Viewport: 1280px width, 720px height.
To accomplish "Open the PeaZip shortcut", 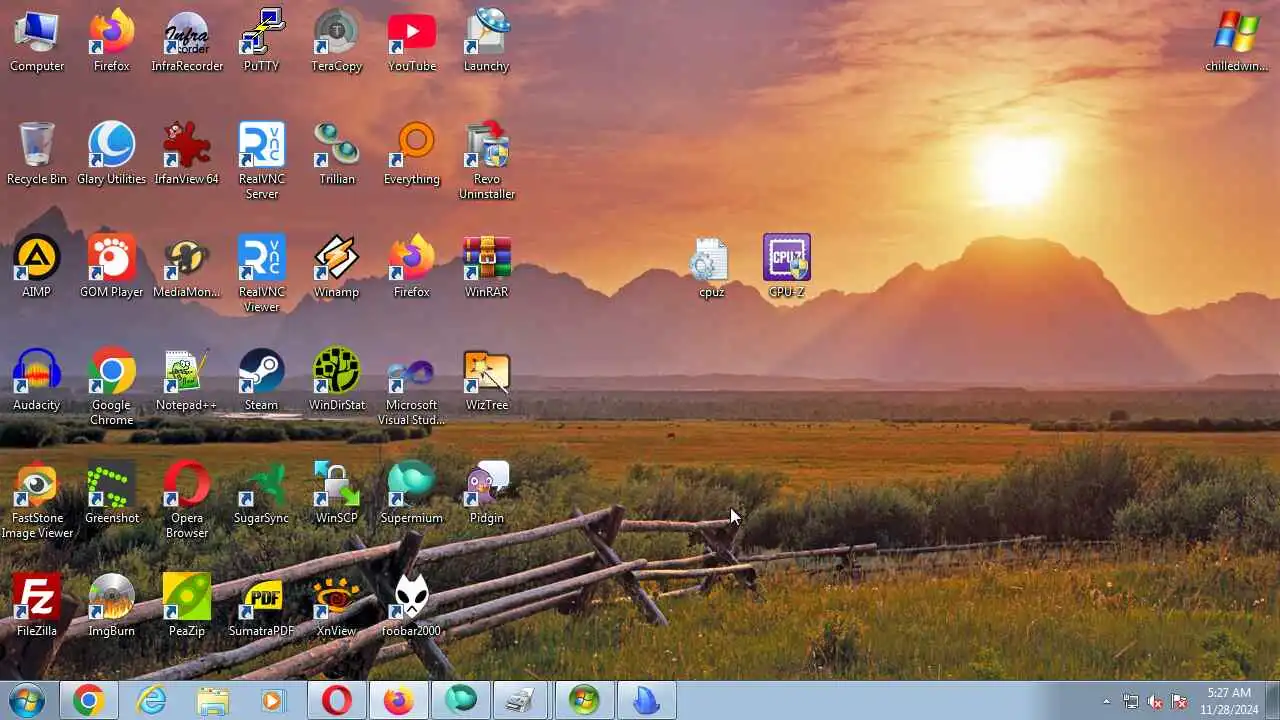I will (187, 606).
